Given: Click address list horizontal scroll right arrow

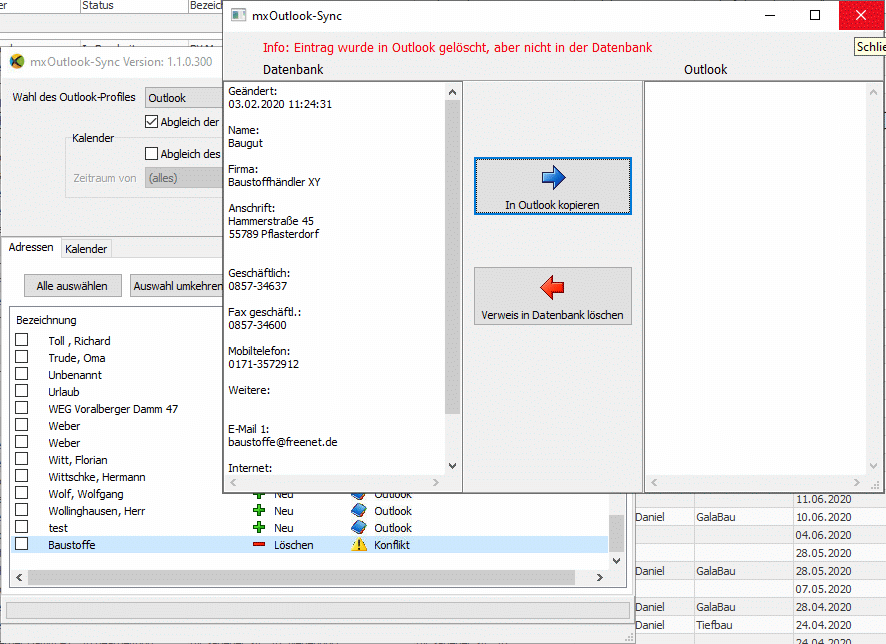Looking at the screenshot, I should [x=600, y=577].
